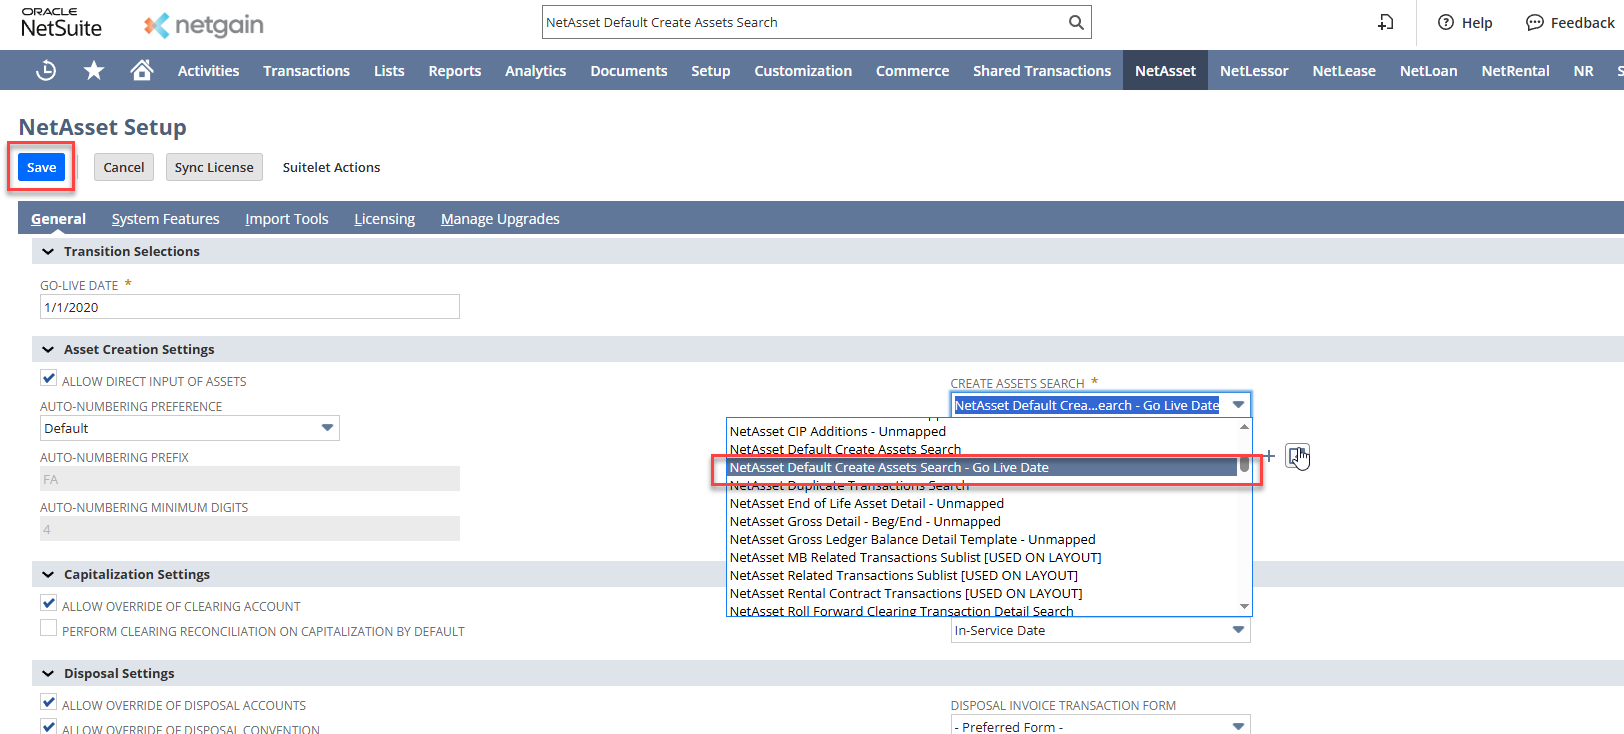The height and width of the screenshot is (734, 1624).
Task: Uncheck Allow Direct Input of Assets
Action: [x=49, y=379]
